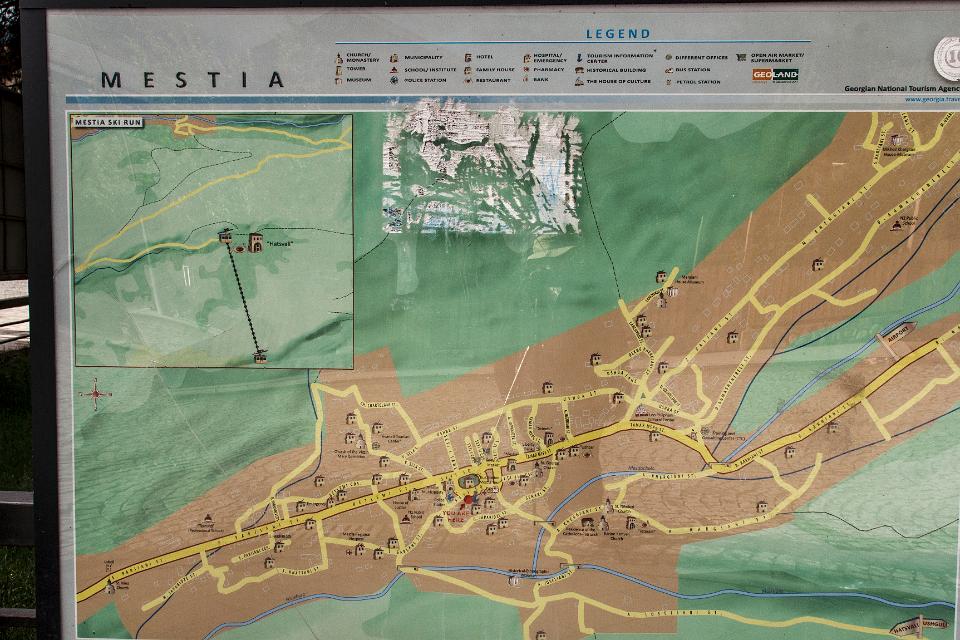This screenshot has height=640, width=960.
Task: Click the oval-highlighted building at town center
Action: (470, 481)
